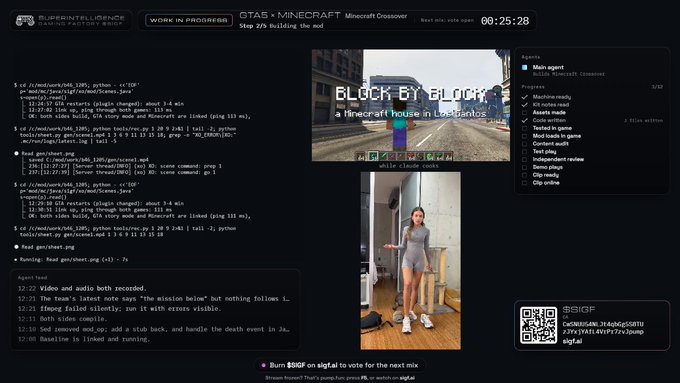Click the scene command: prep 1 log line
680x383 pixels.
click(x=125, y=166)
